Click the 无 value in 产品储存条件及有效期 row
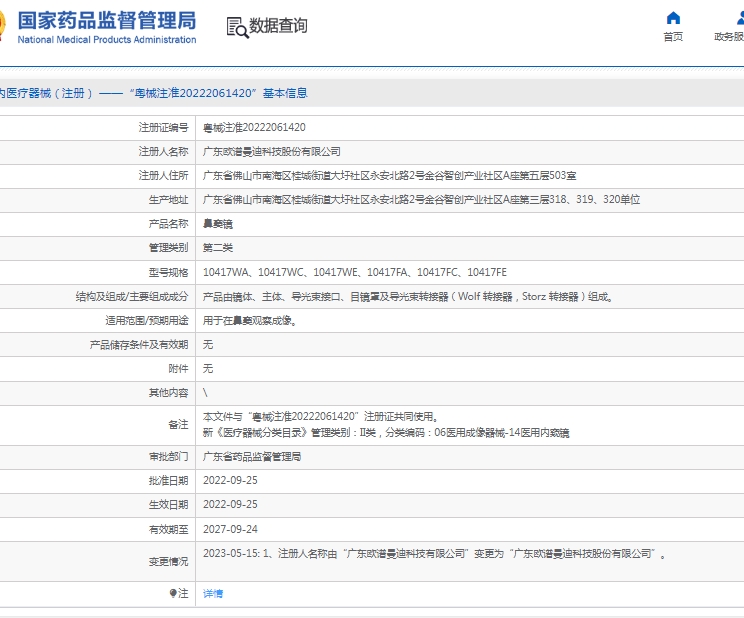 (208, 345)
